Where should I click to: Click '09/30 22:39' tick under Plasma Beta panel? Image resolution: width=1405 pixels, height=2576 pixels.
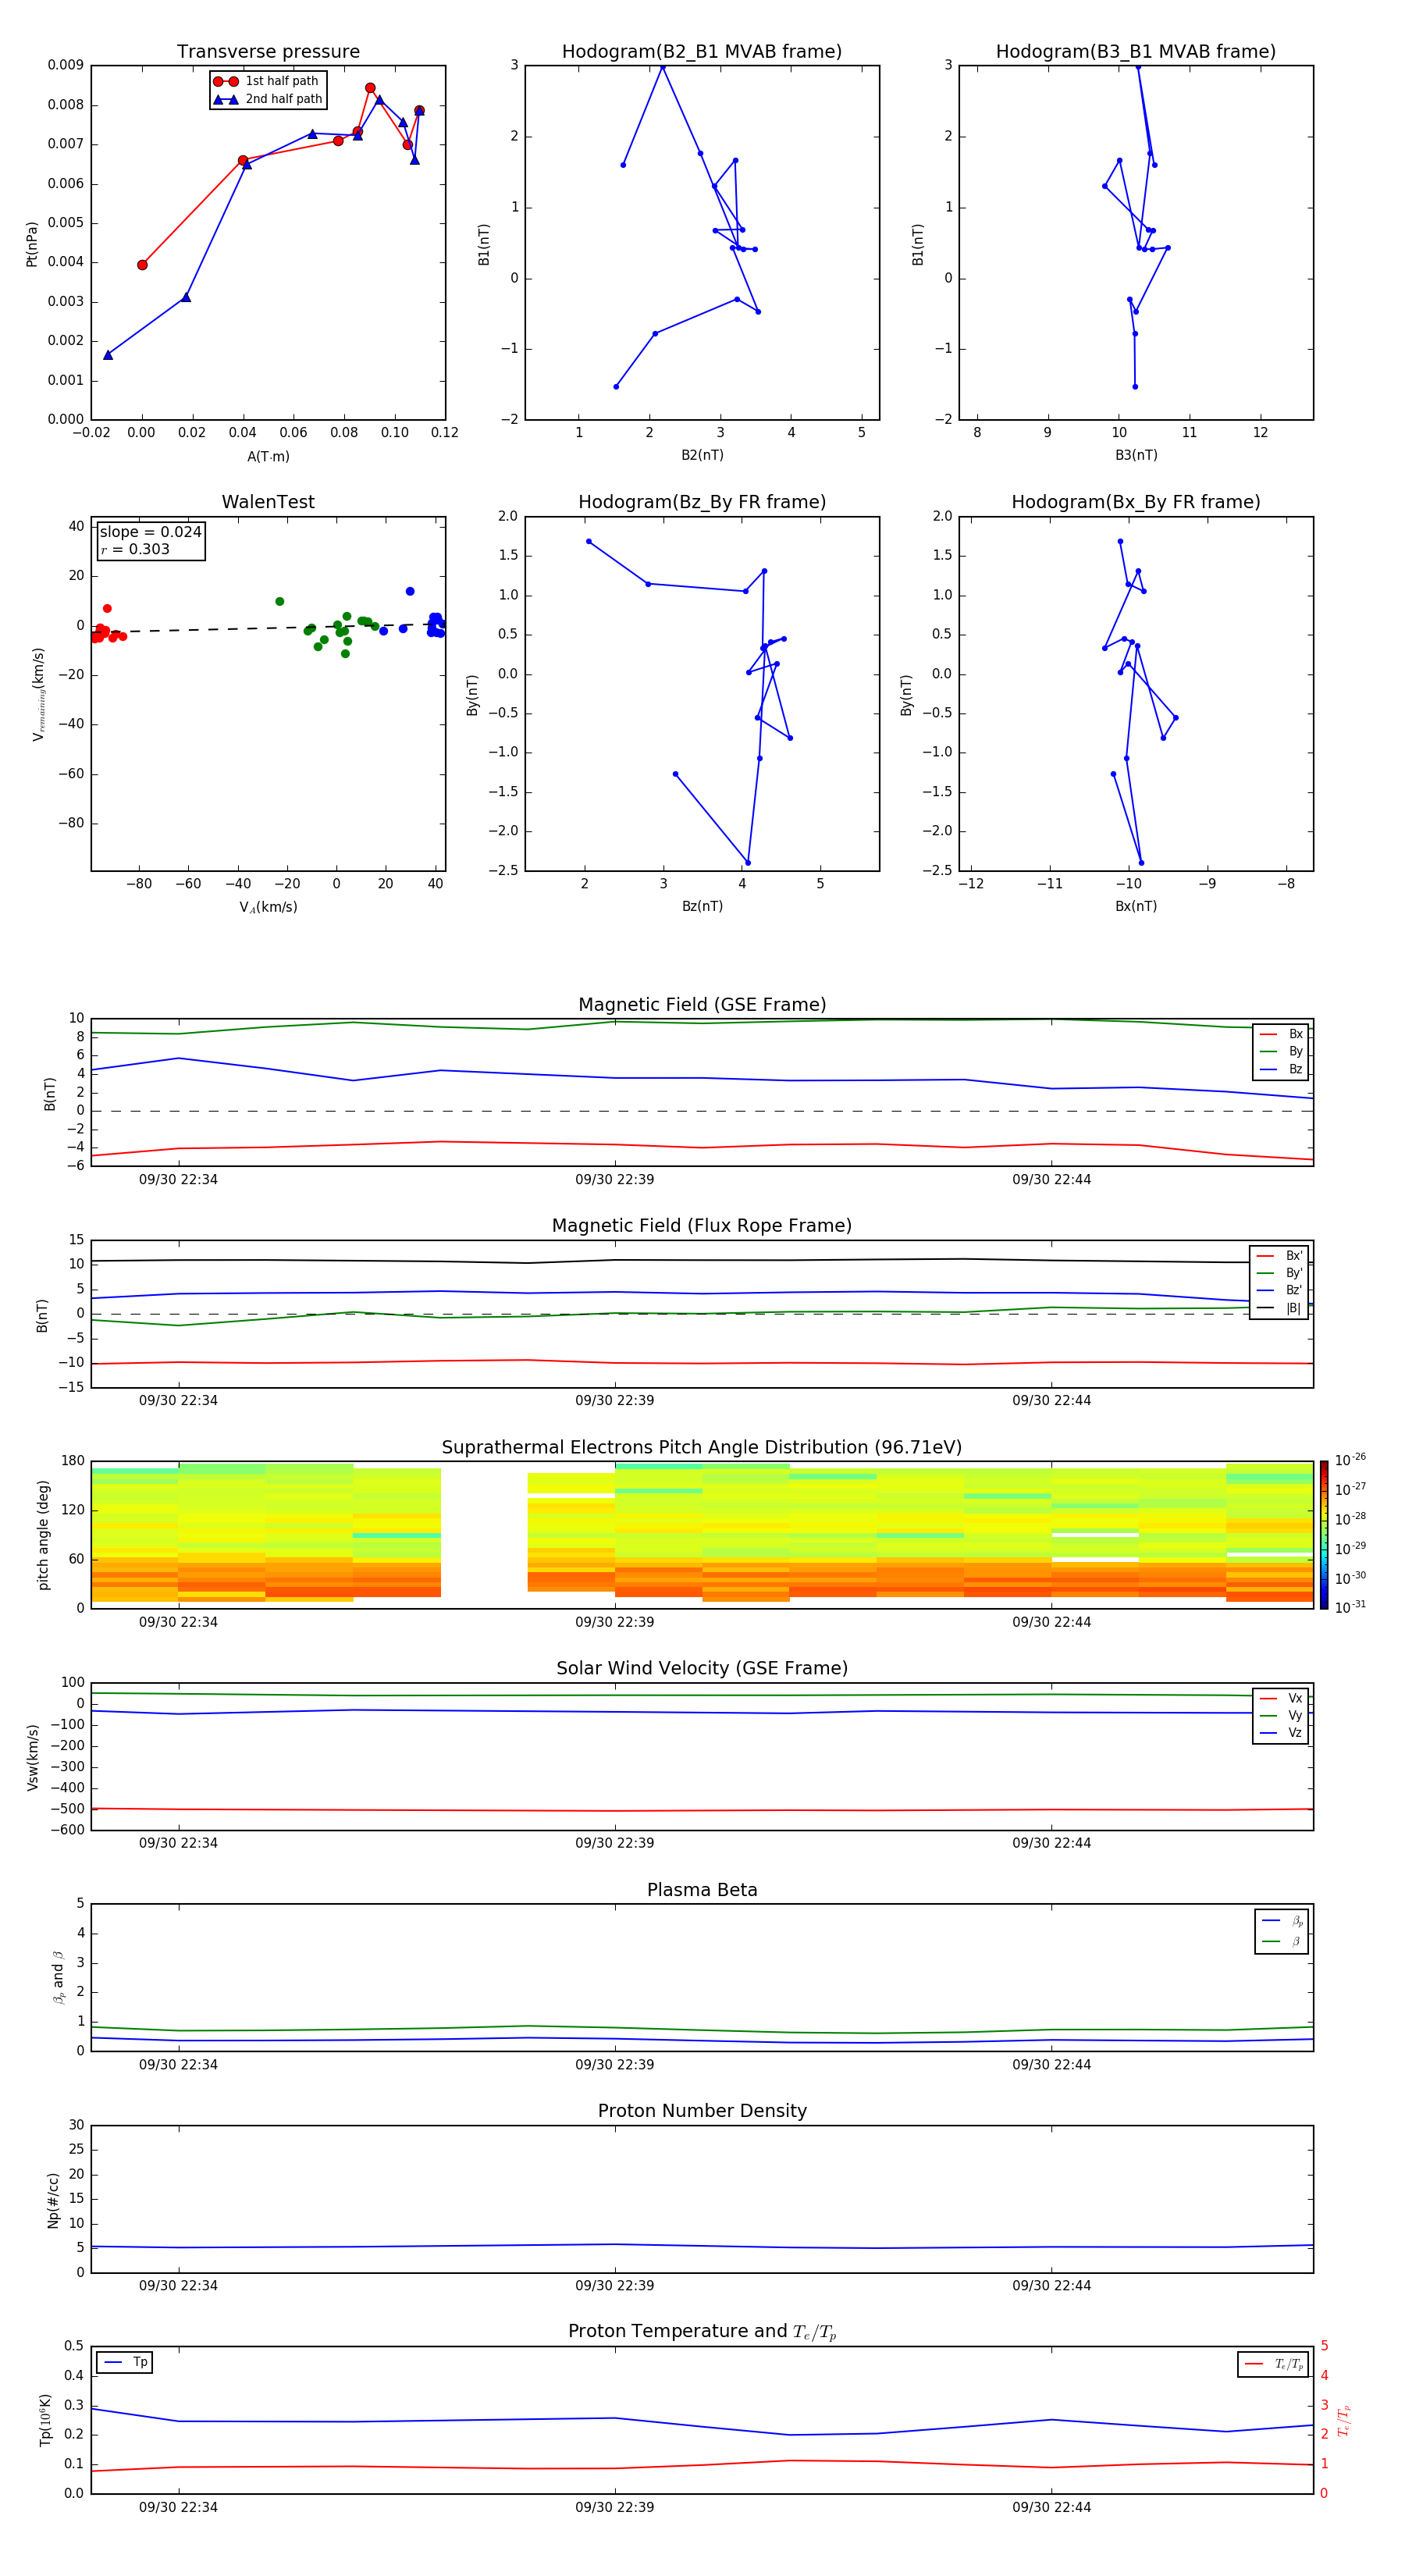(x=615, y=2065)
